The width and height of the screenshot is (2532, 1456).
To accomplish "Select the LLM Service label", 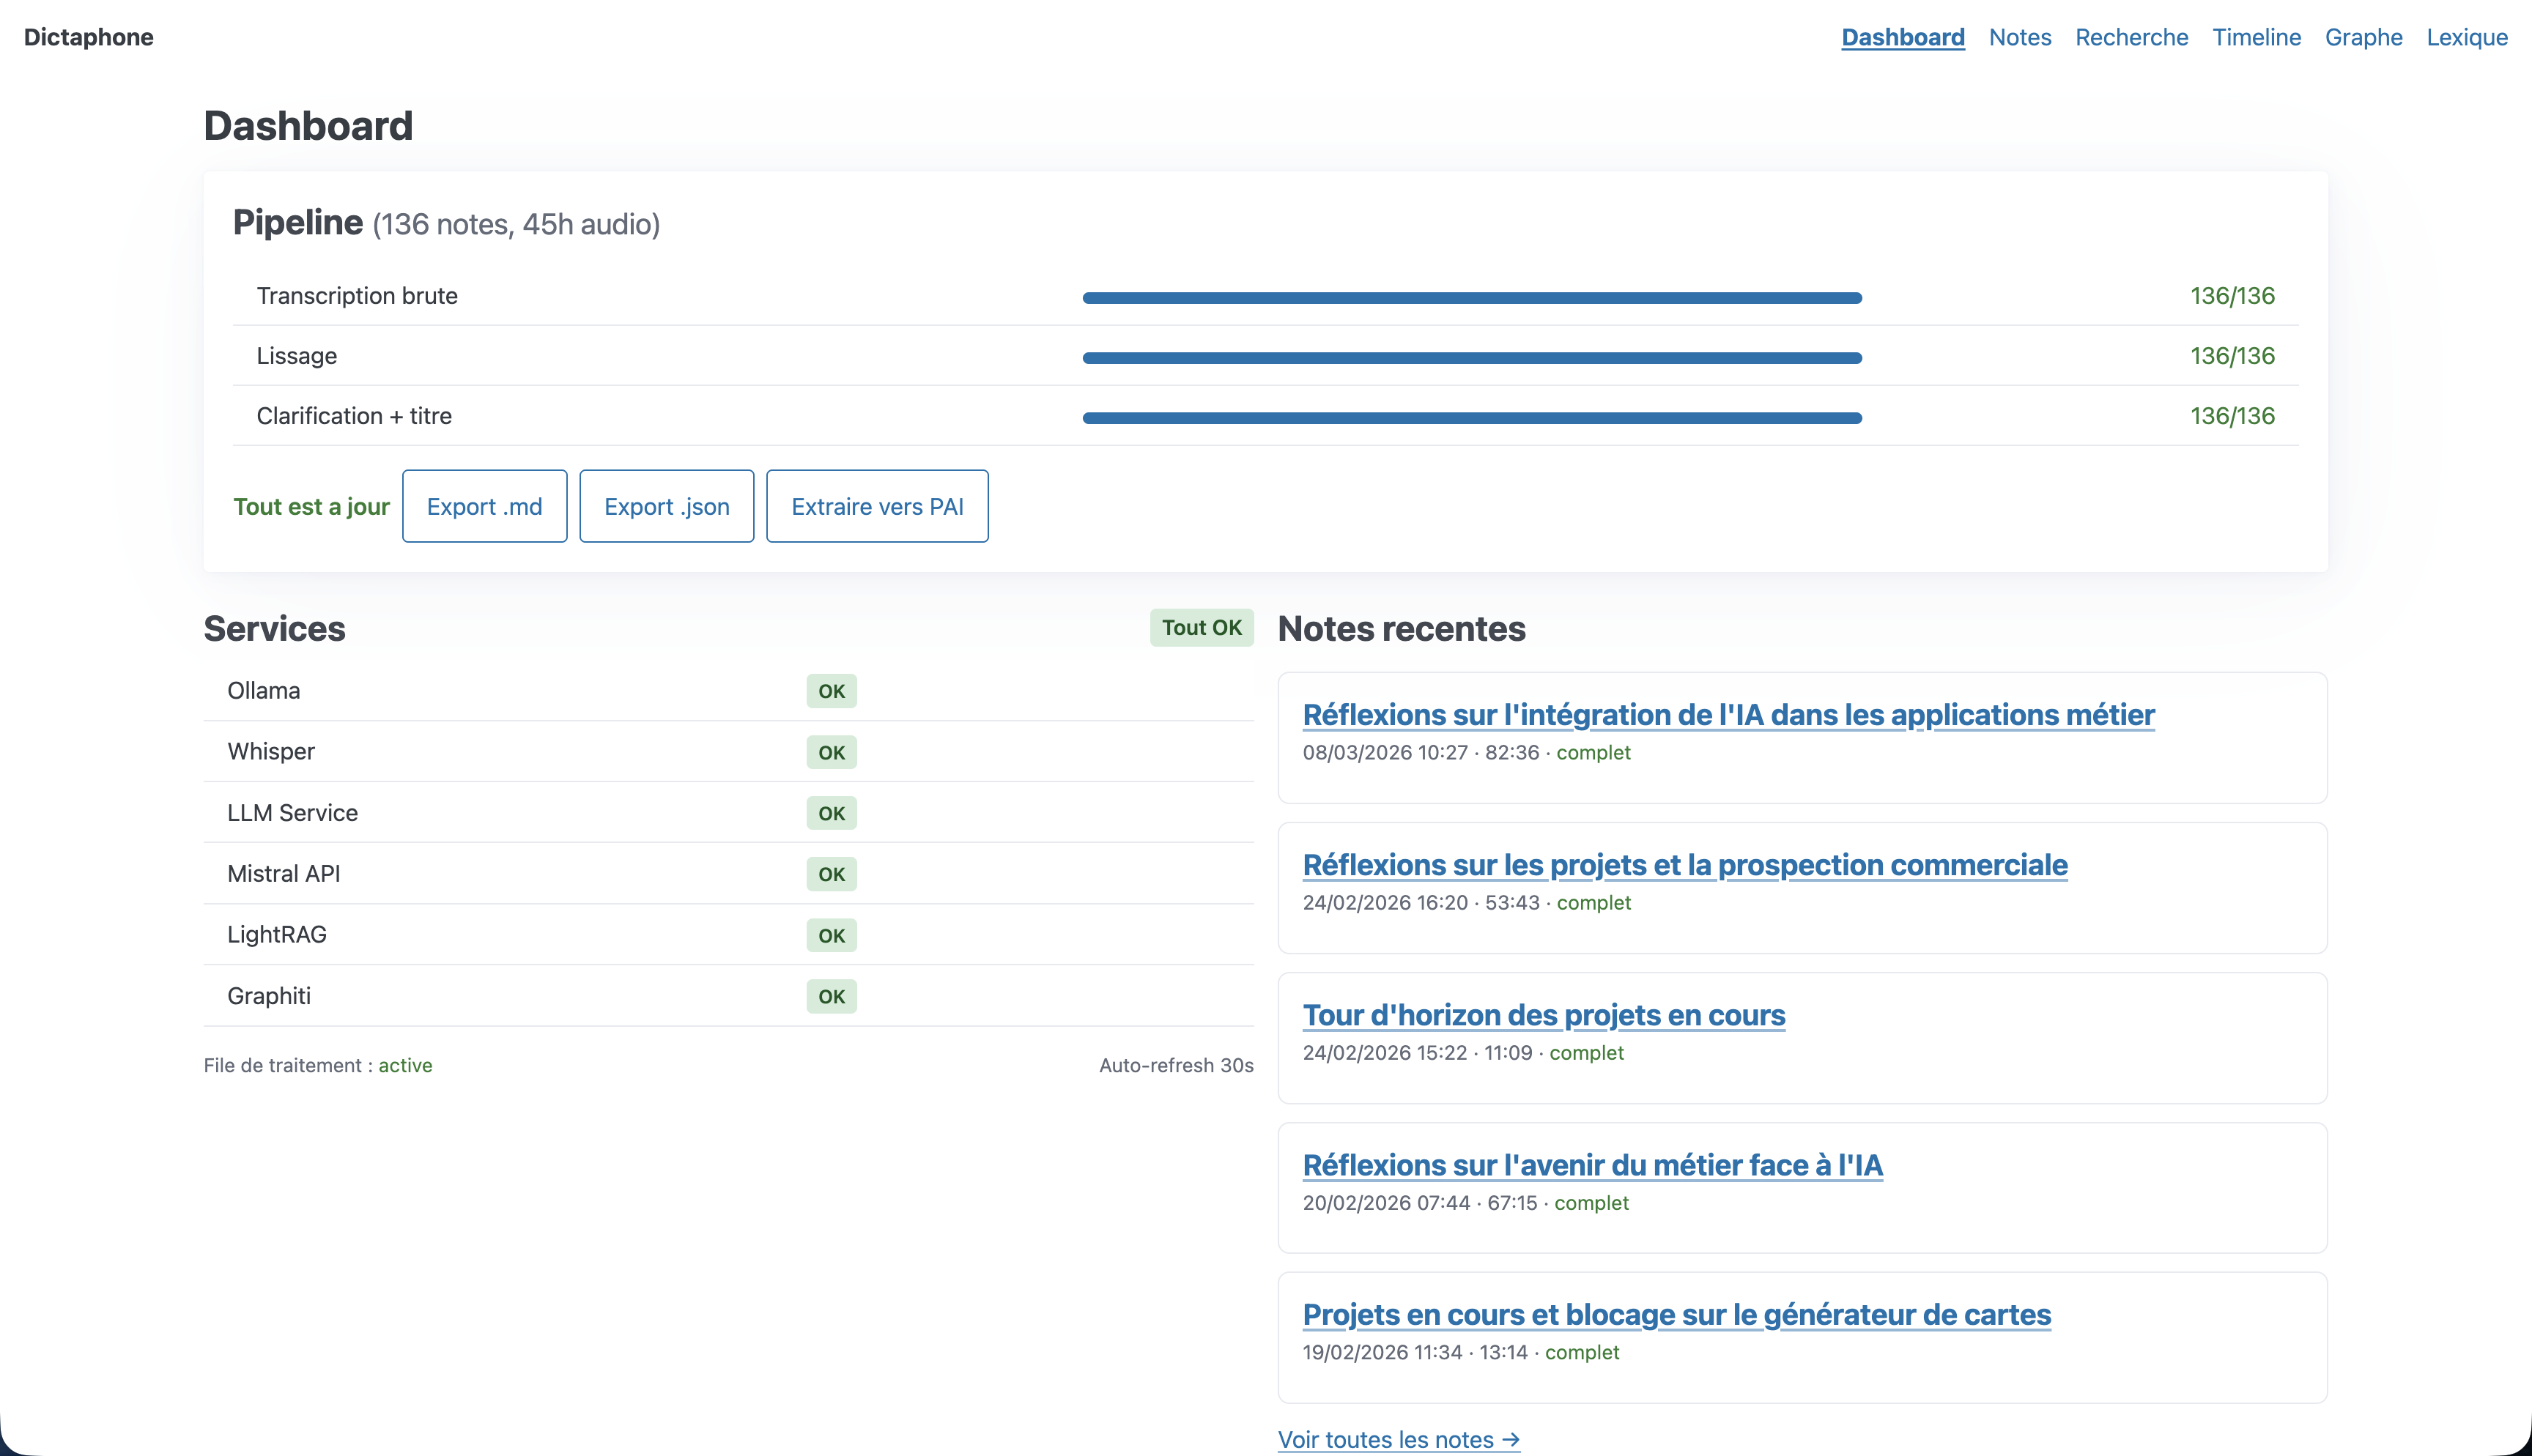I will [x=292, y=813].
